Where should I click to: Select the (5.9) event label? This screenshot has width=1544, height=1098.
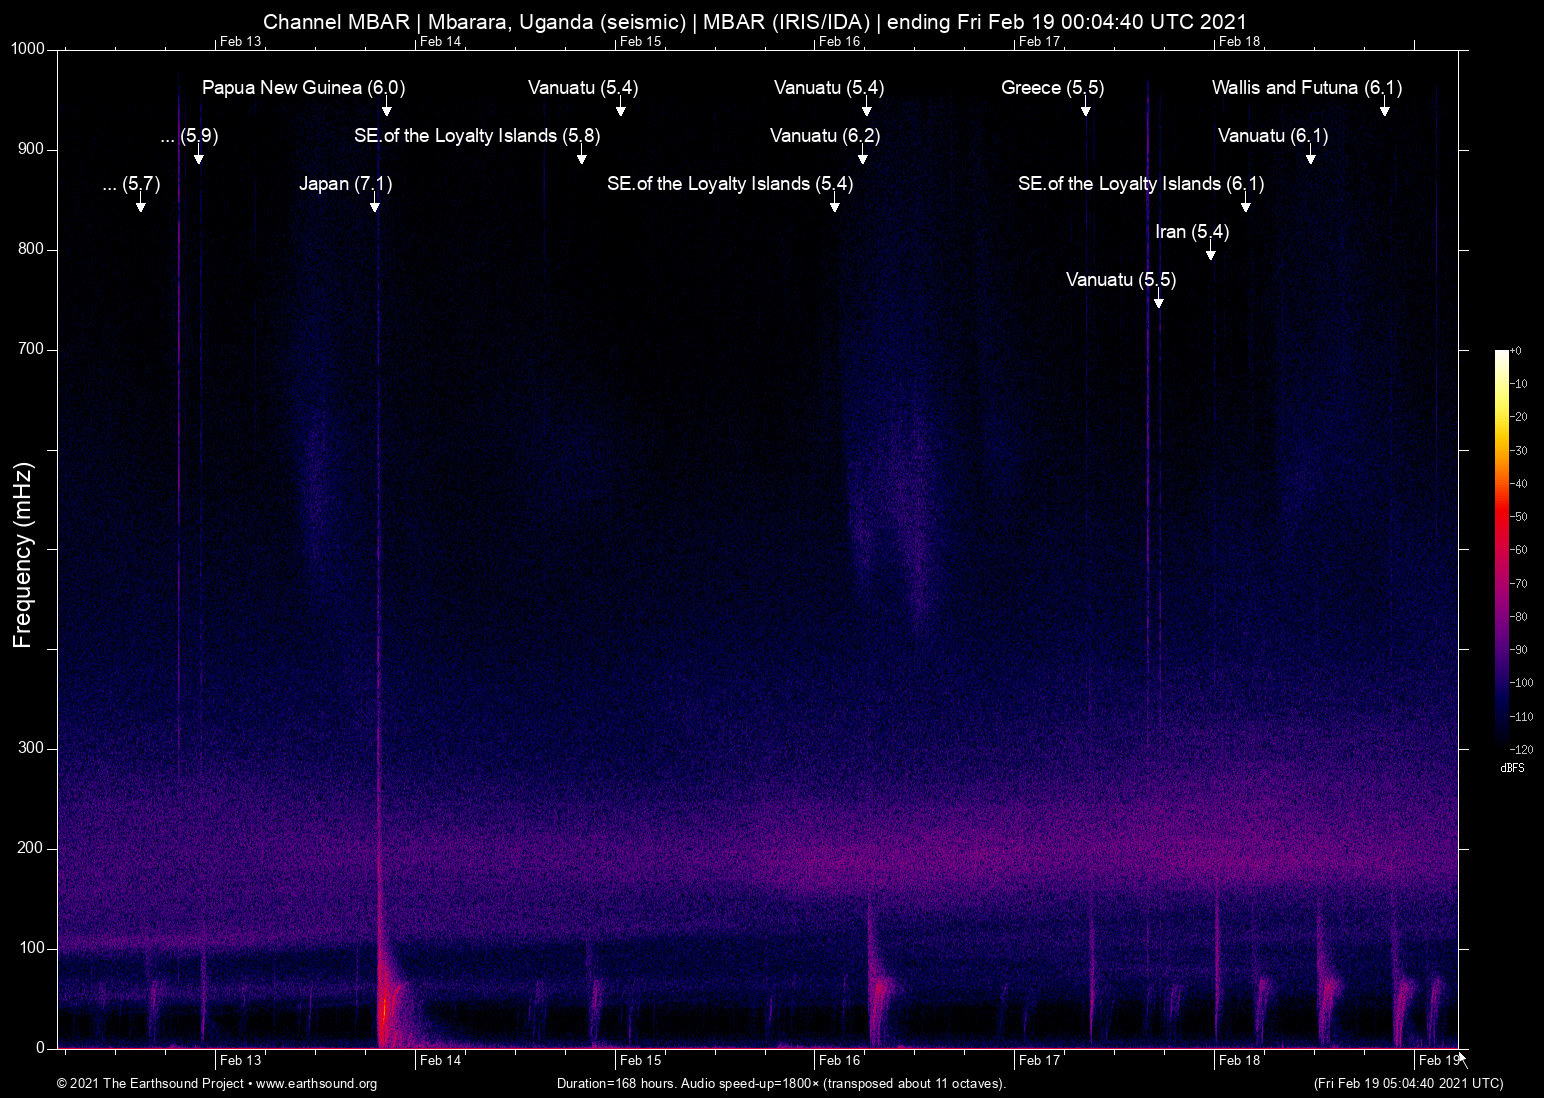[189, 136]
